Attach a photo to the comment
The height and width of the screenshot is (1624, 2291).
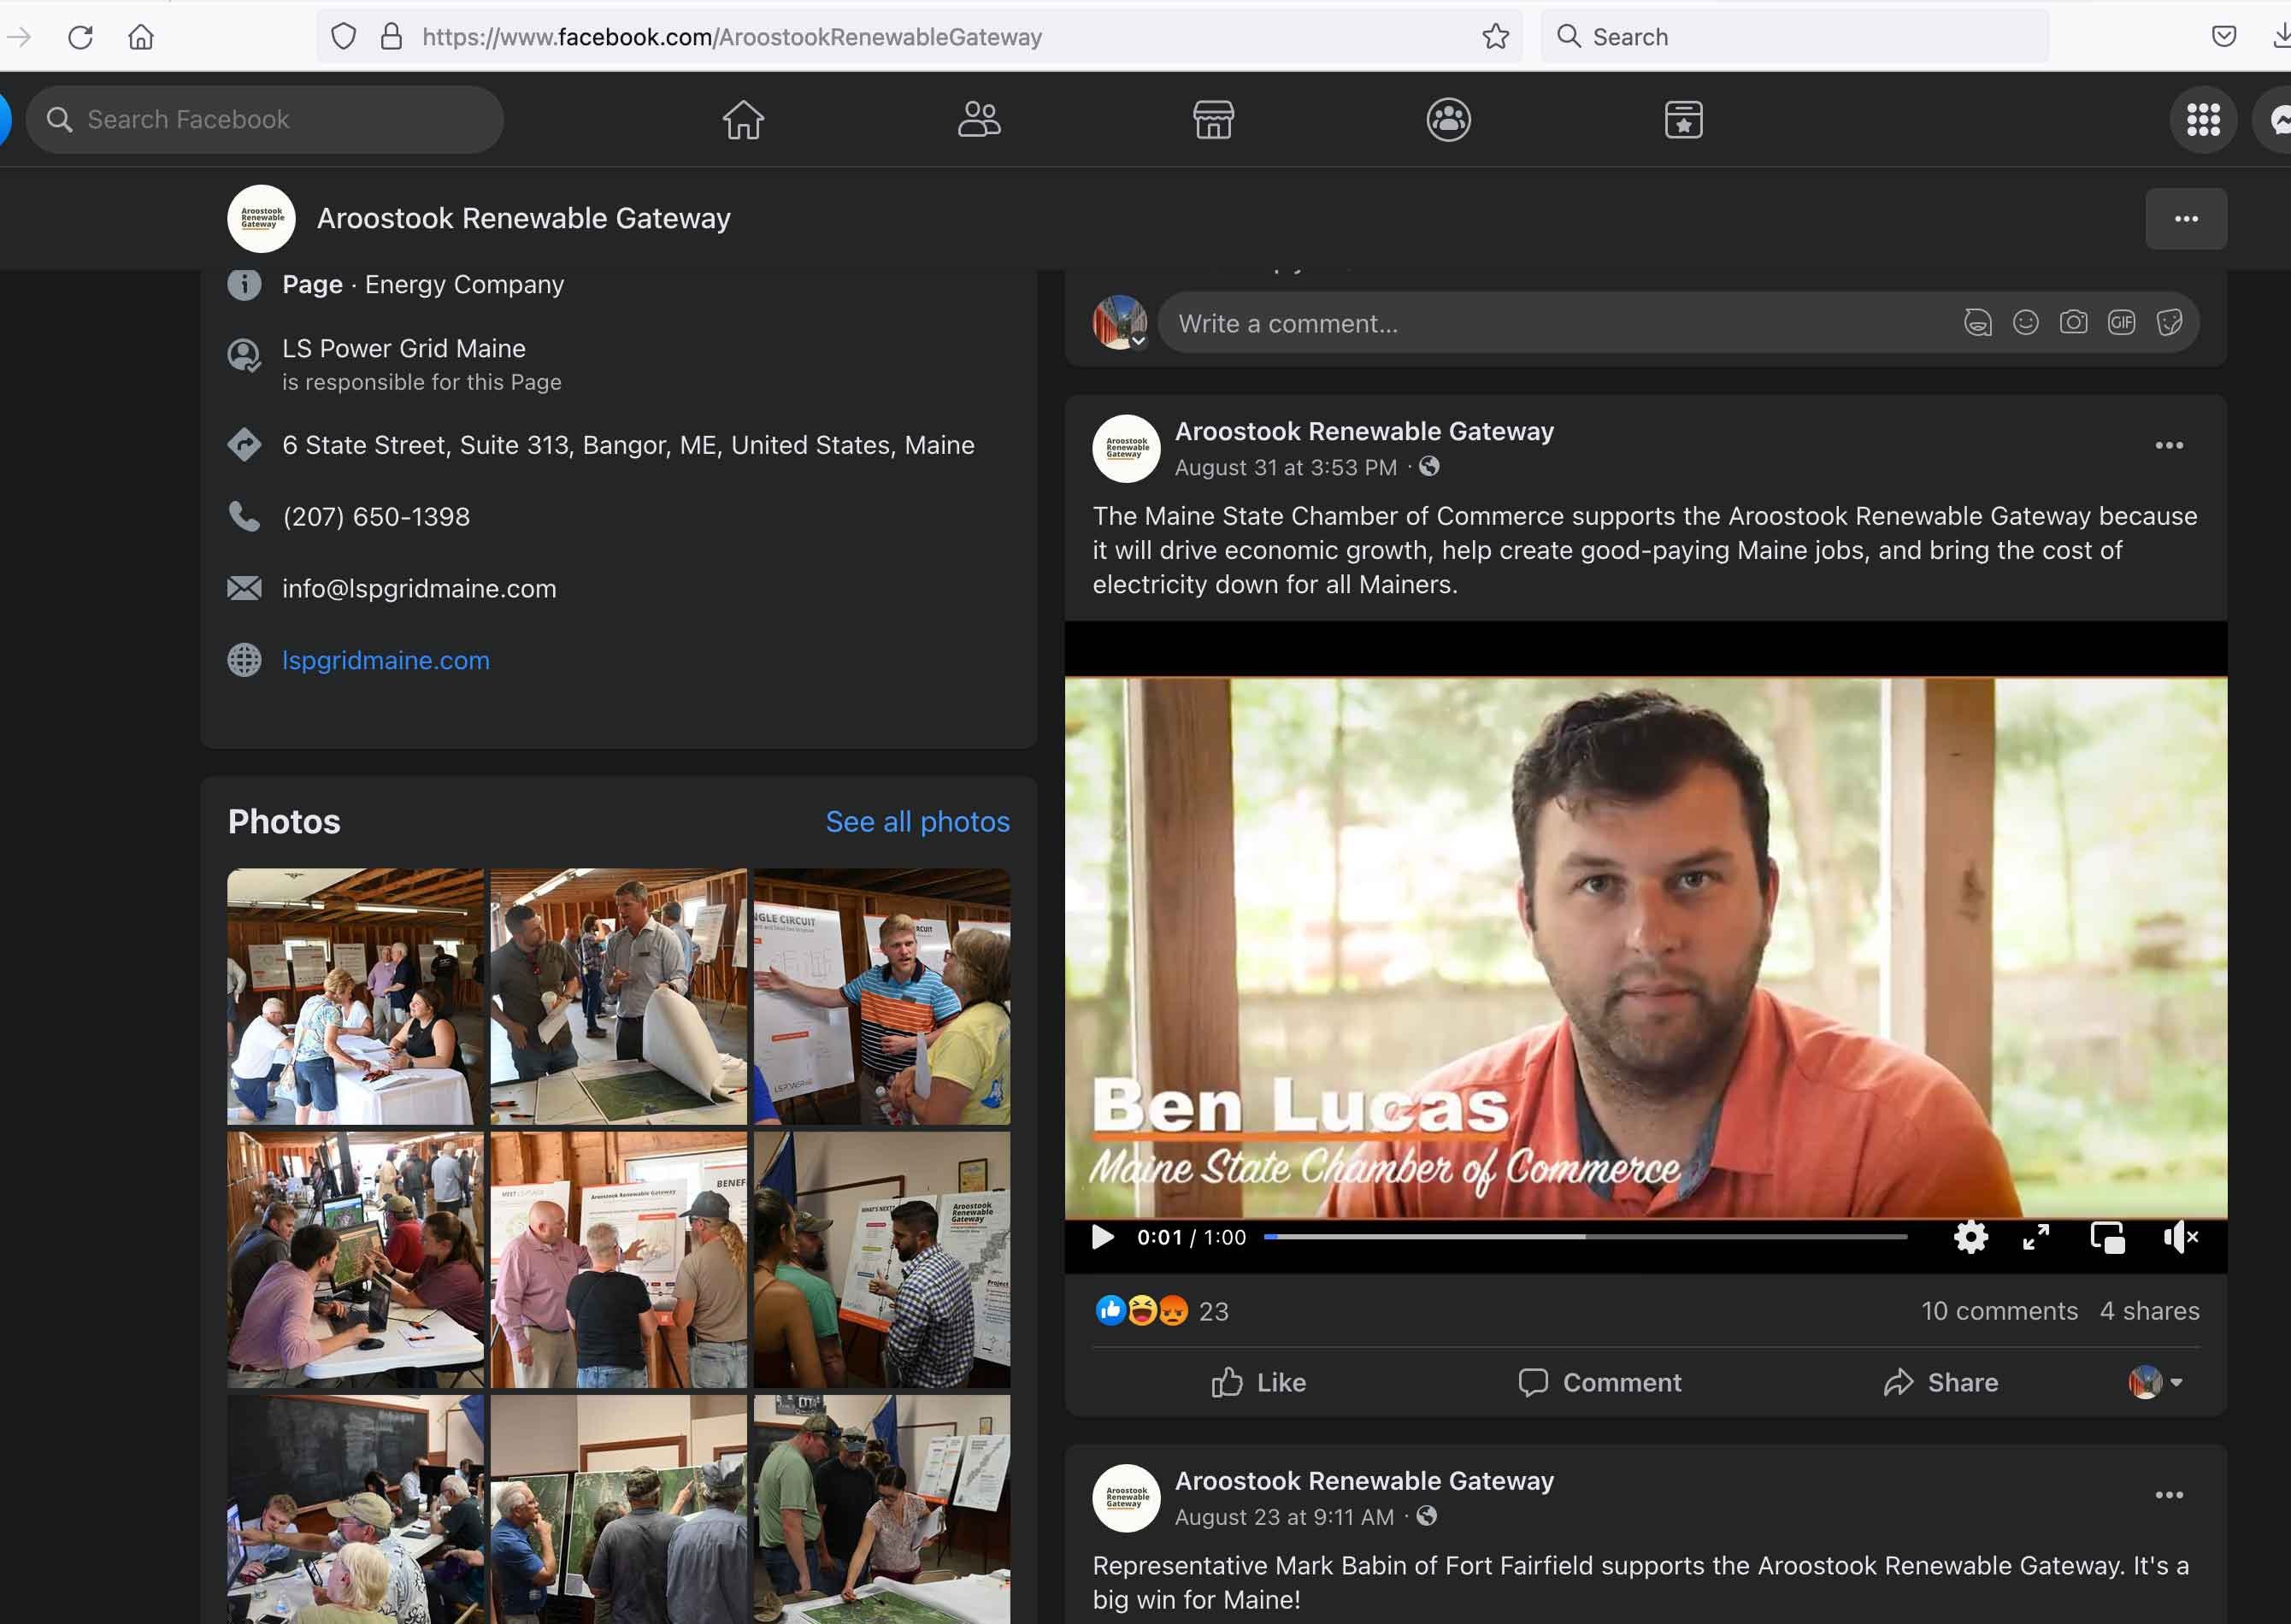click(2073, 322)
